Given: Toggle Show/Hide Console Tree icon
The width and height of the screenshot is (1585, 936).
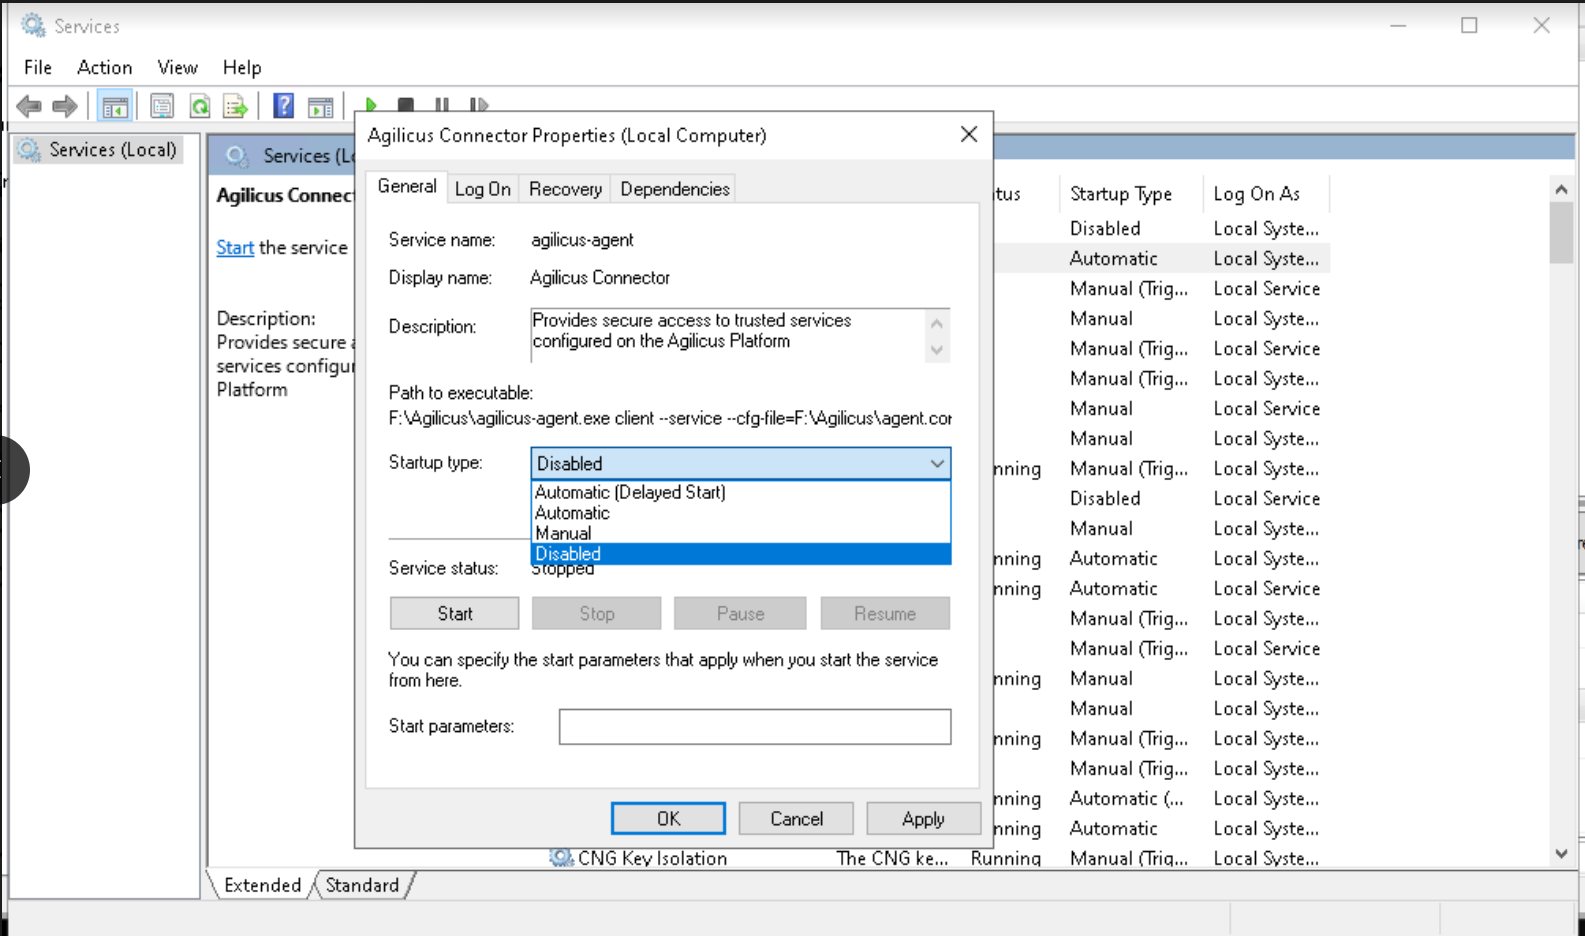Looking at the screenshot, I should (x=115, y=106).
